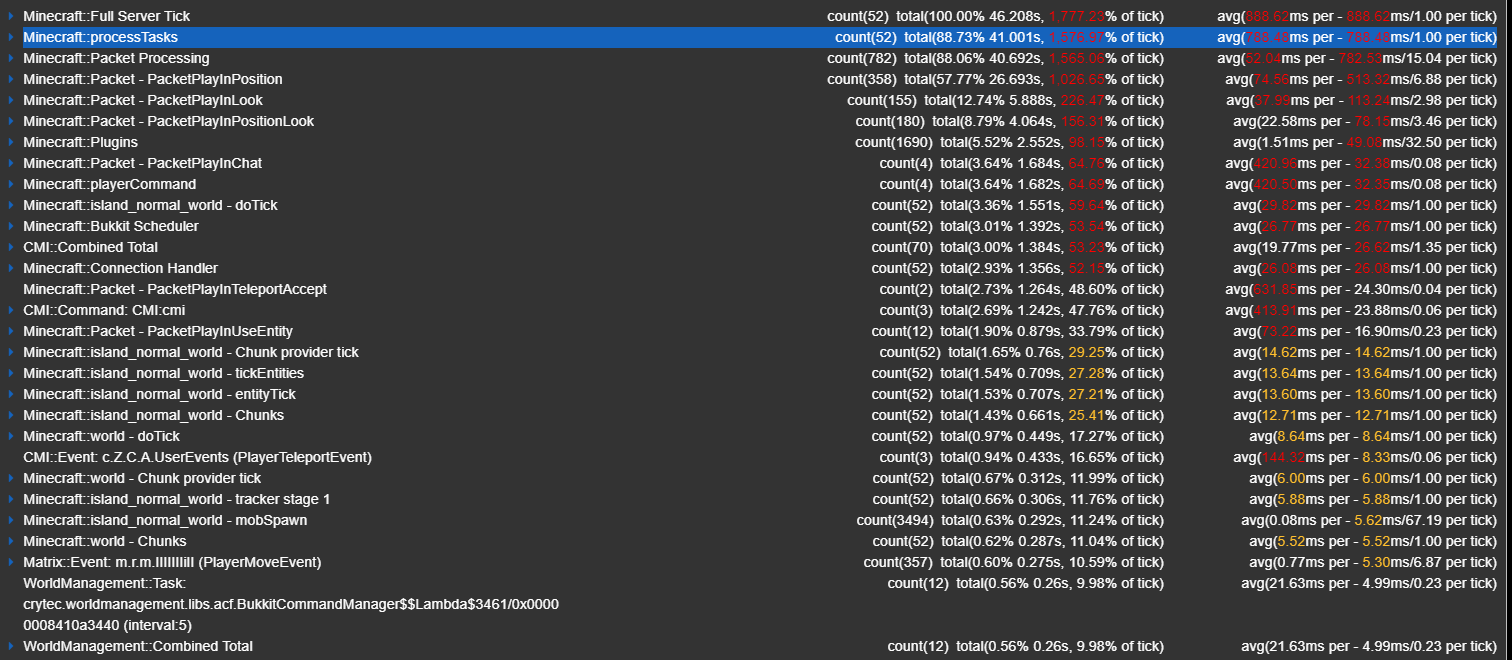Image resolution: width=1512 pixels, height=660 pixels.
Task: Expand the Minecraft::Packet Processing node
Action: click(x=11, y=58)
